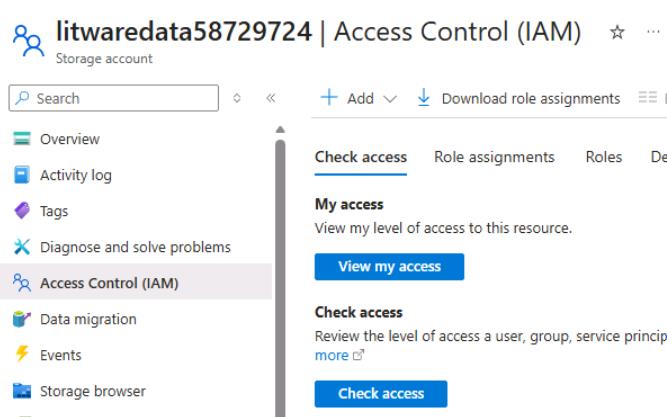Open the Roles tab

pyautogui.click(x=604, y=157)
